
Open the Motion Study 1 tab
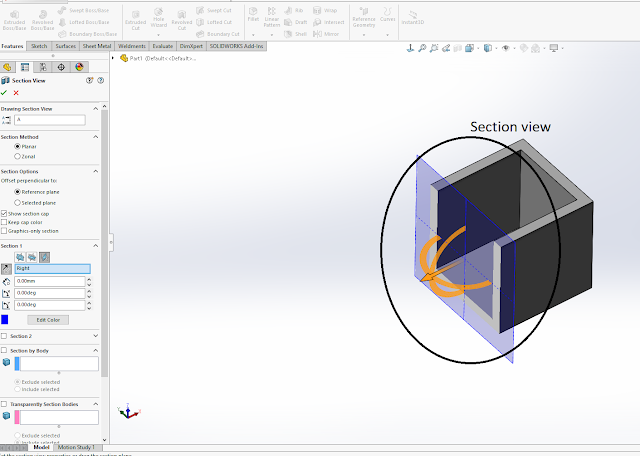[76, 447]
